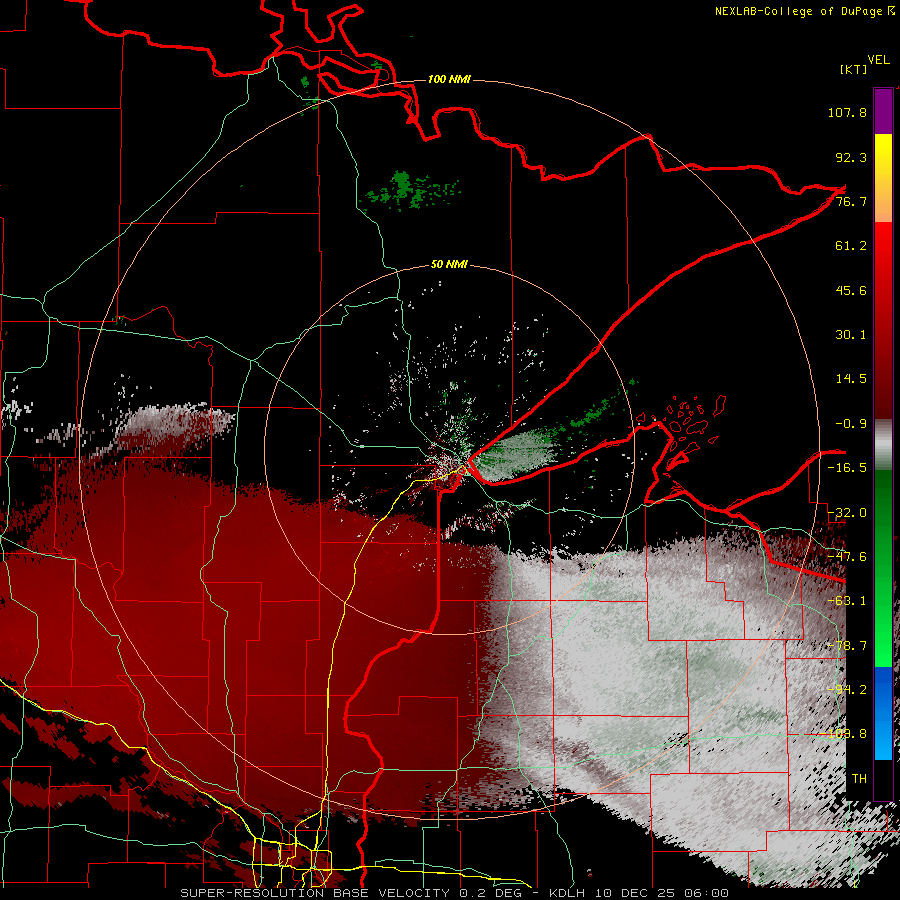Screen dimensions: 900x900
Task: Select the 14.5 velocity scale value
Action: click(851, 379)
